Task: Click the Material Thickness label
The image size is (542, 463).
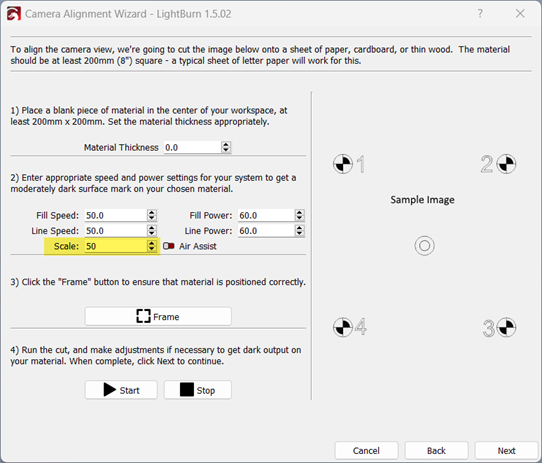Action: pos(121,147)
